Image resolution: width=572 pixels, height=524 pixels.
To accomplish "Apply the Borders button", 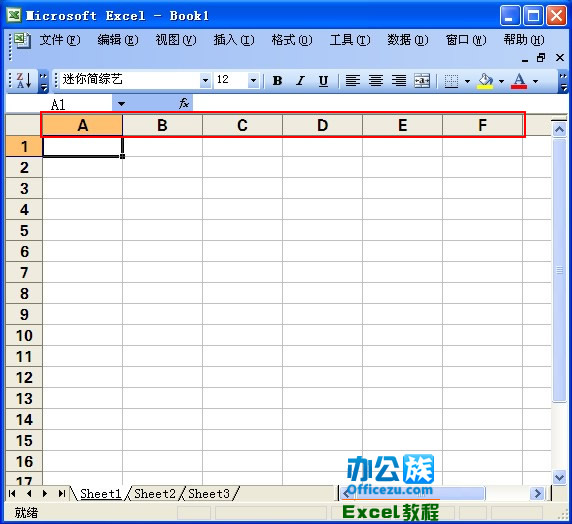I will pyautogui.click(x=452, y=81).
